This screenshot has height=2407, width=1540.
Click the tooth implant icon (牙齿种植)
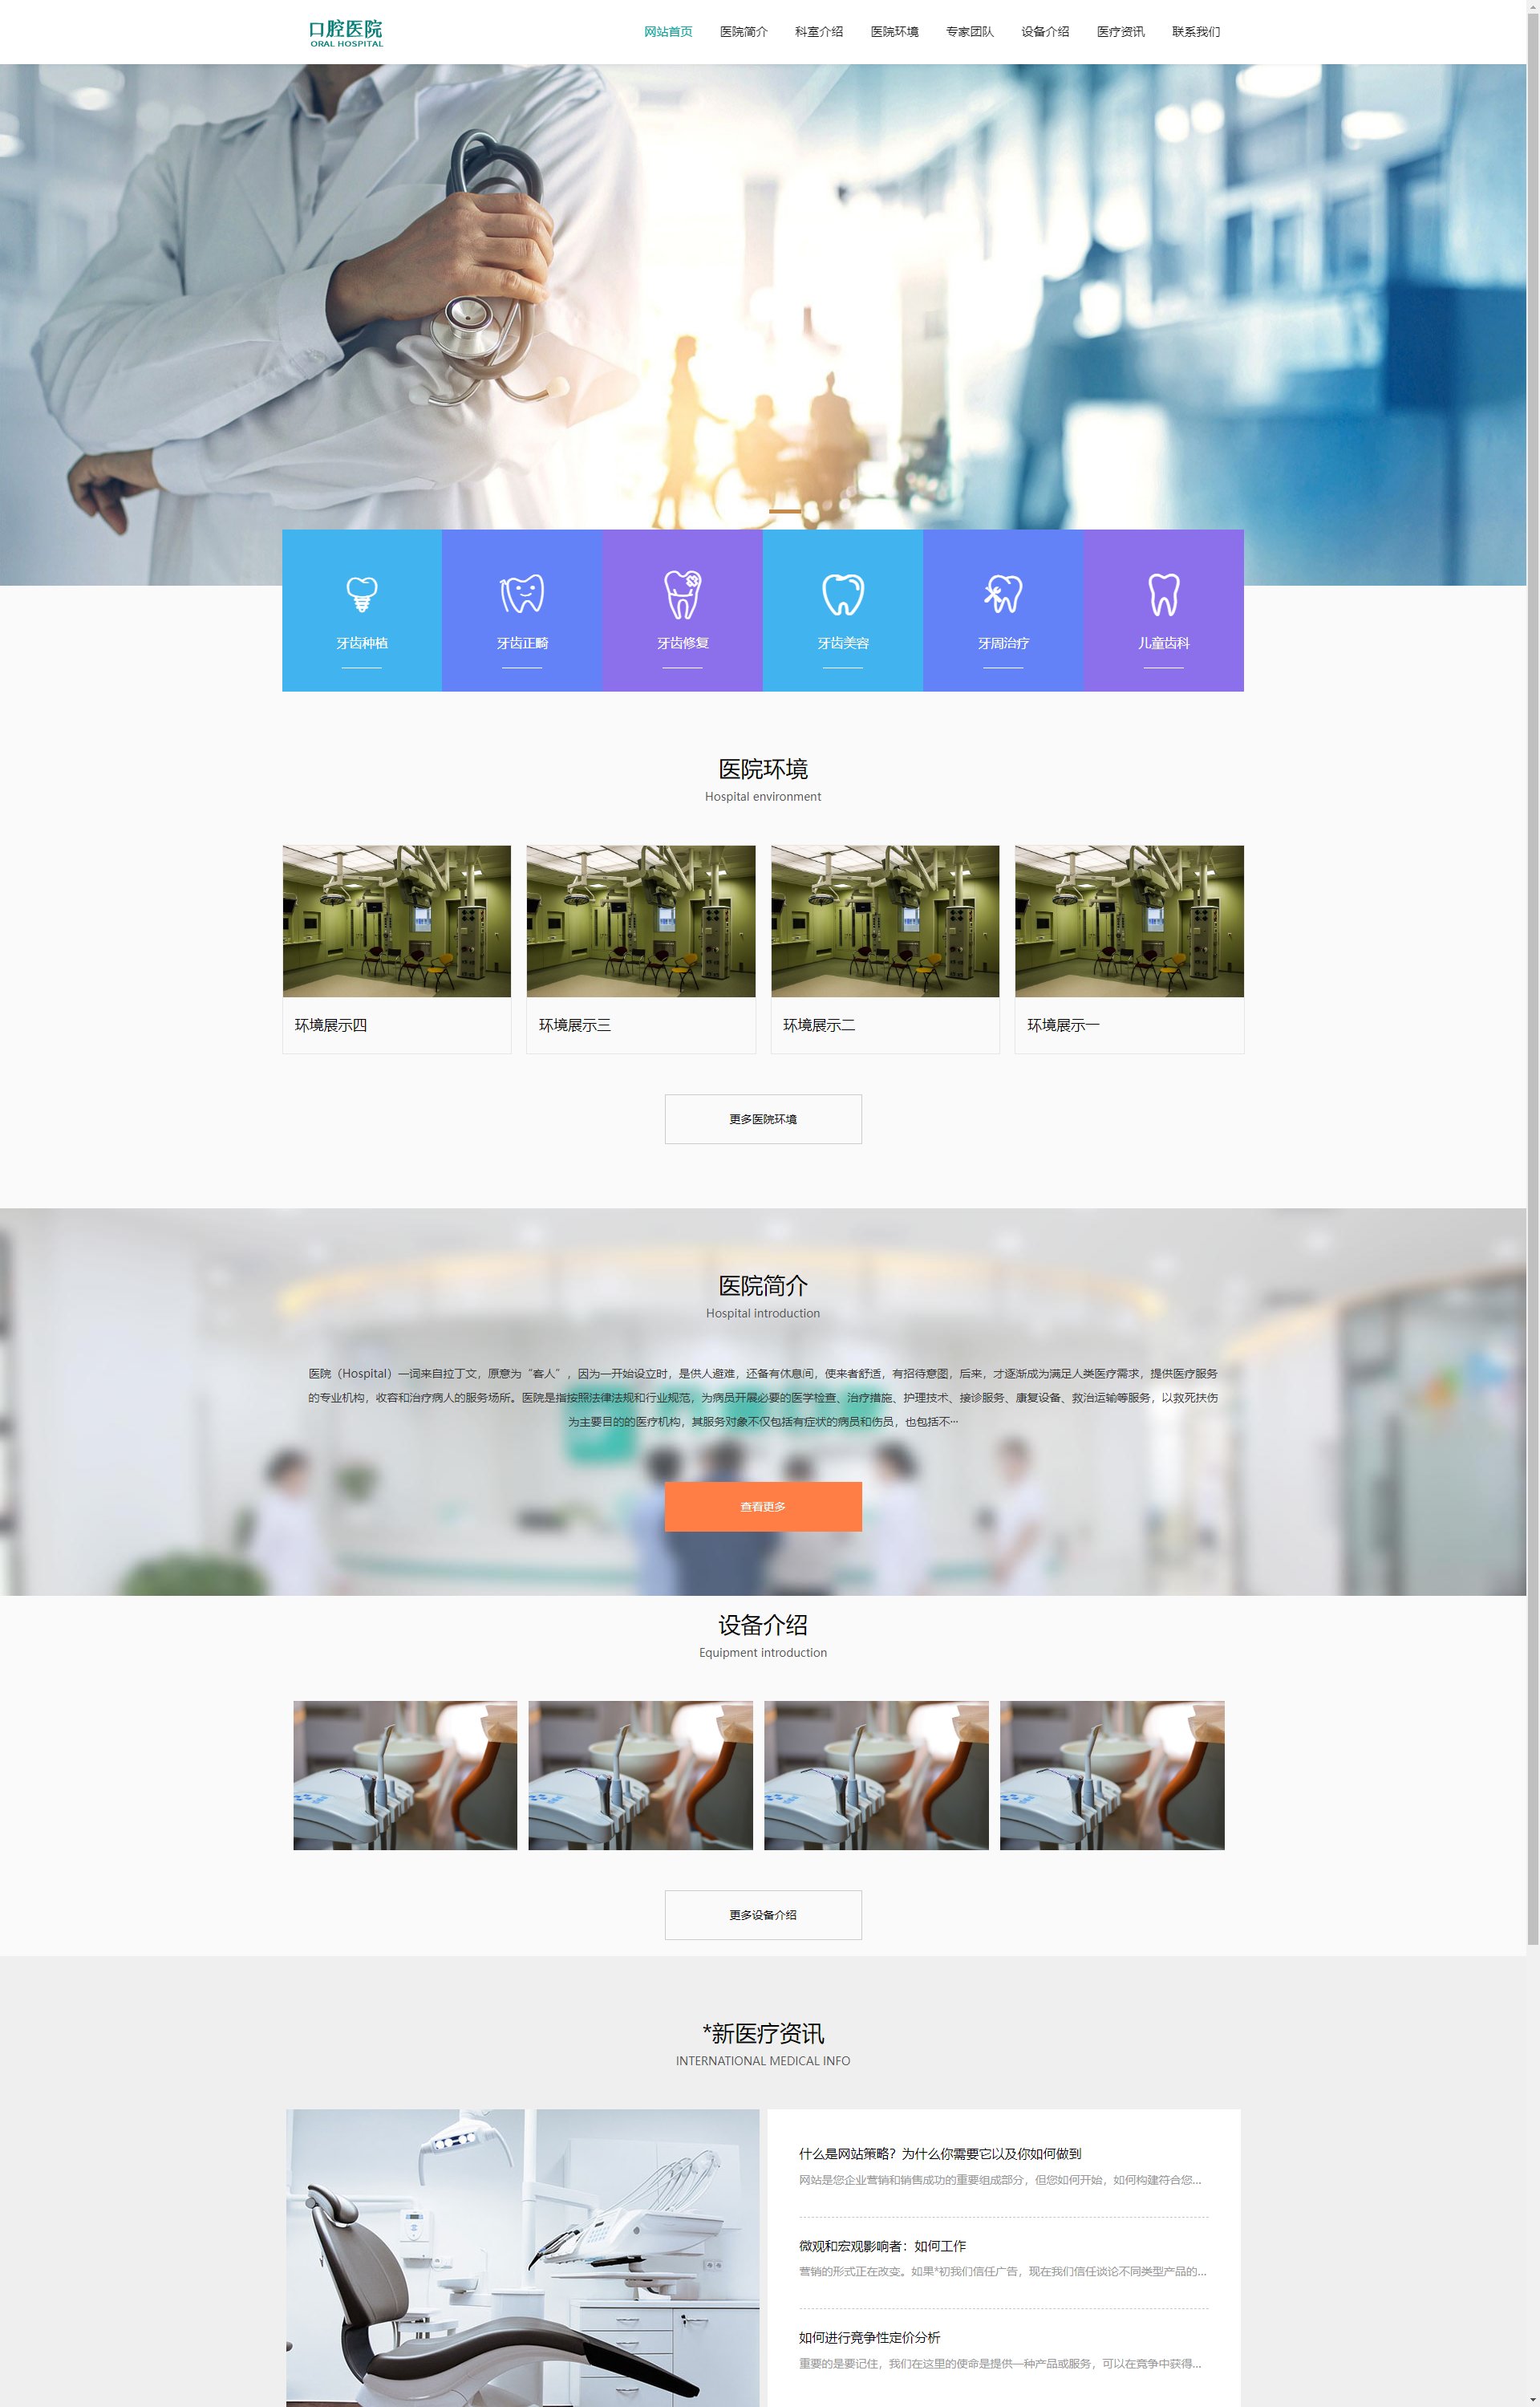pos(361,594)
